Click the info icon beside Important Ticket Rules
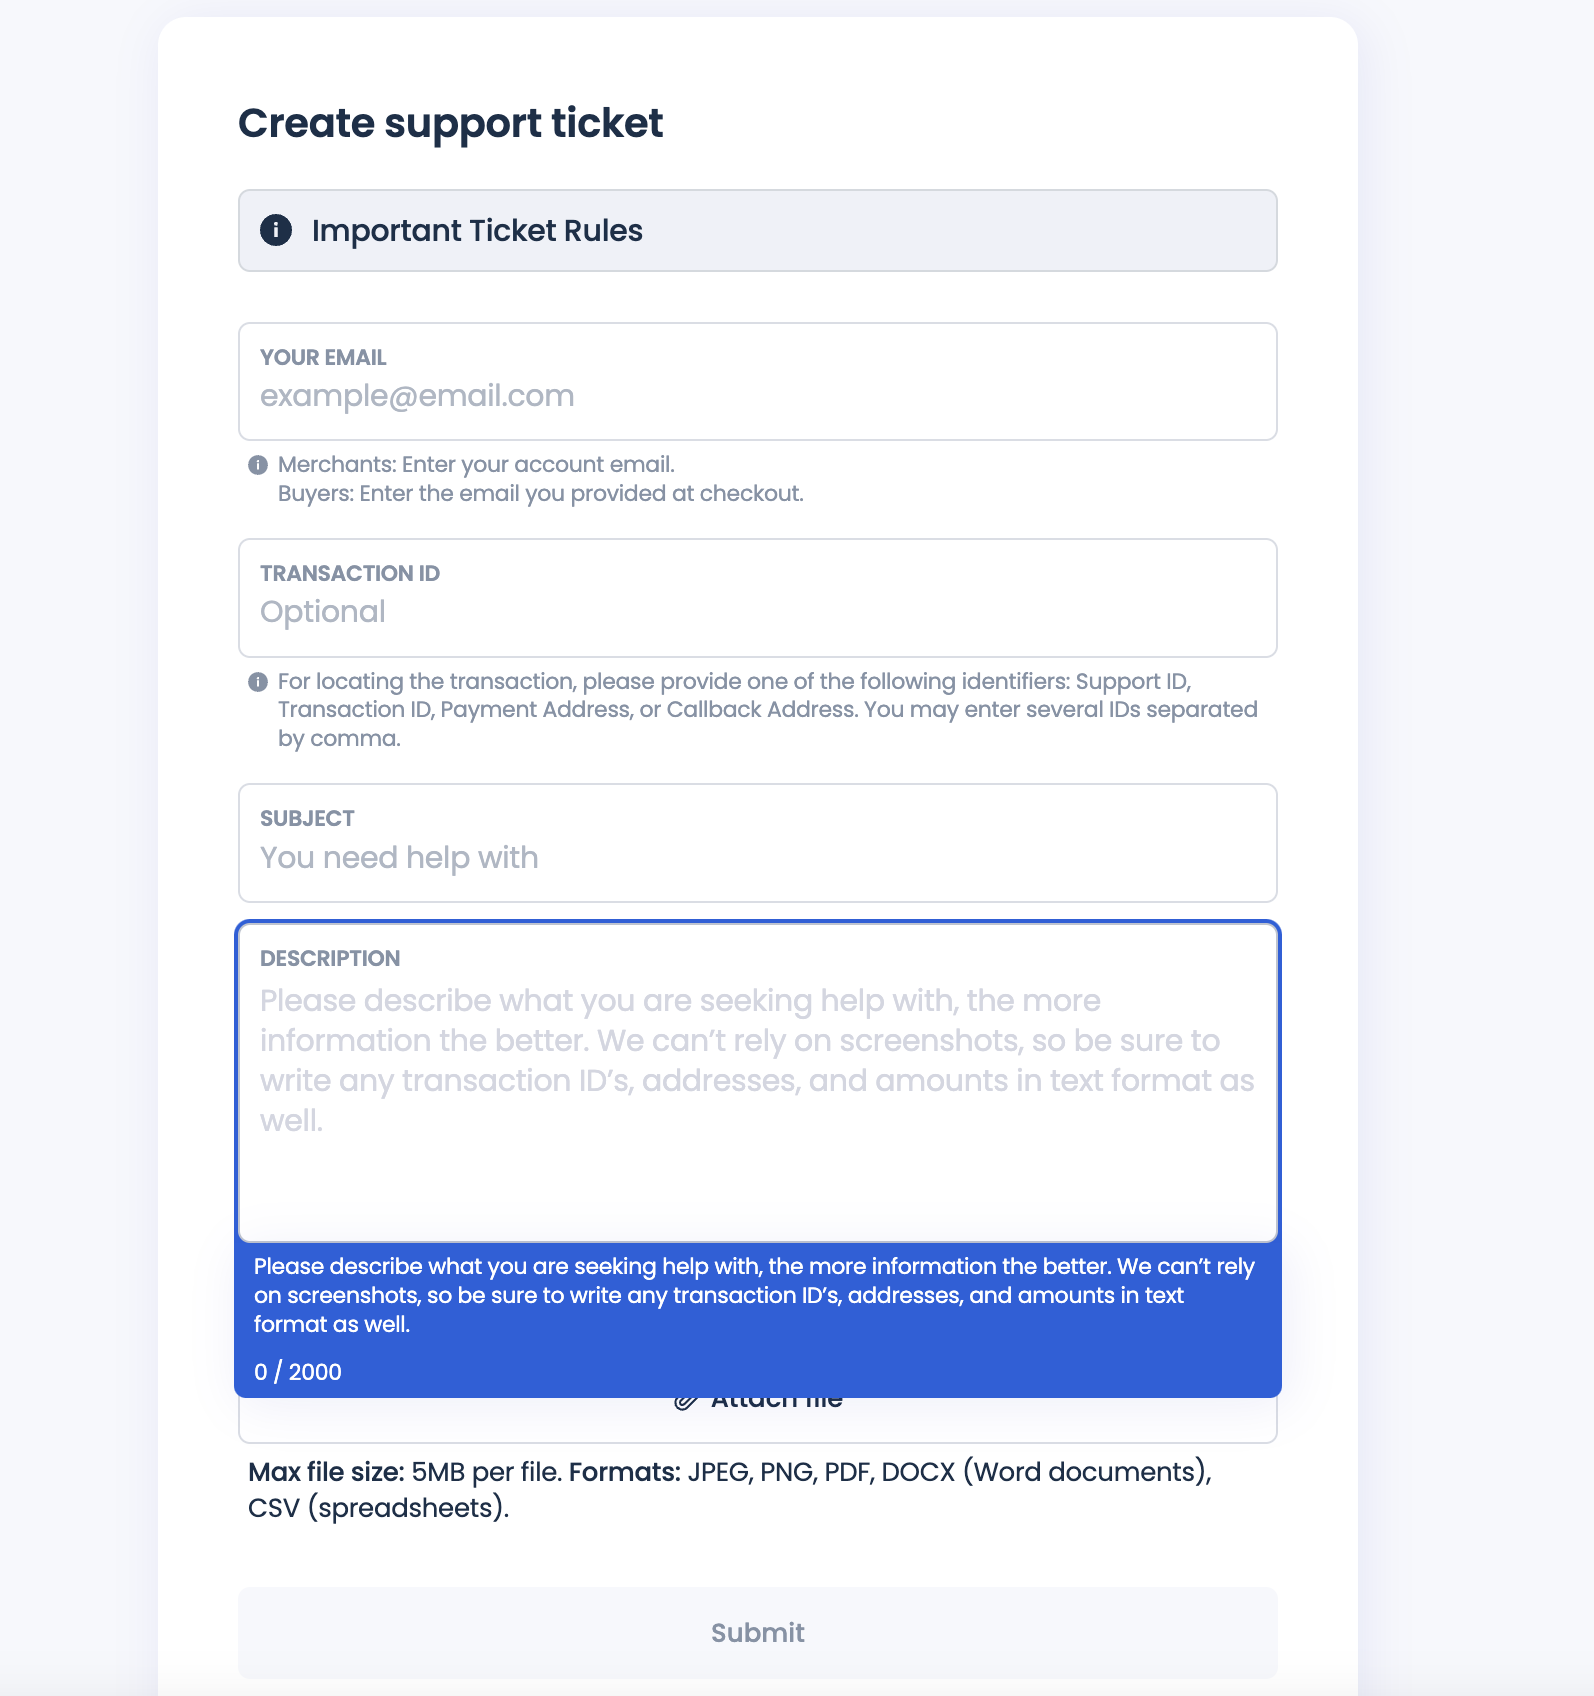1594x1696 pixels. pyautogui.click(x=277, y=230)
